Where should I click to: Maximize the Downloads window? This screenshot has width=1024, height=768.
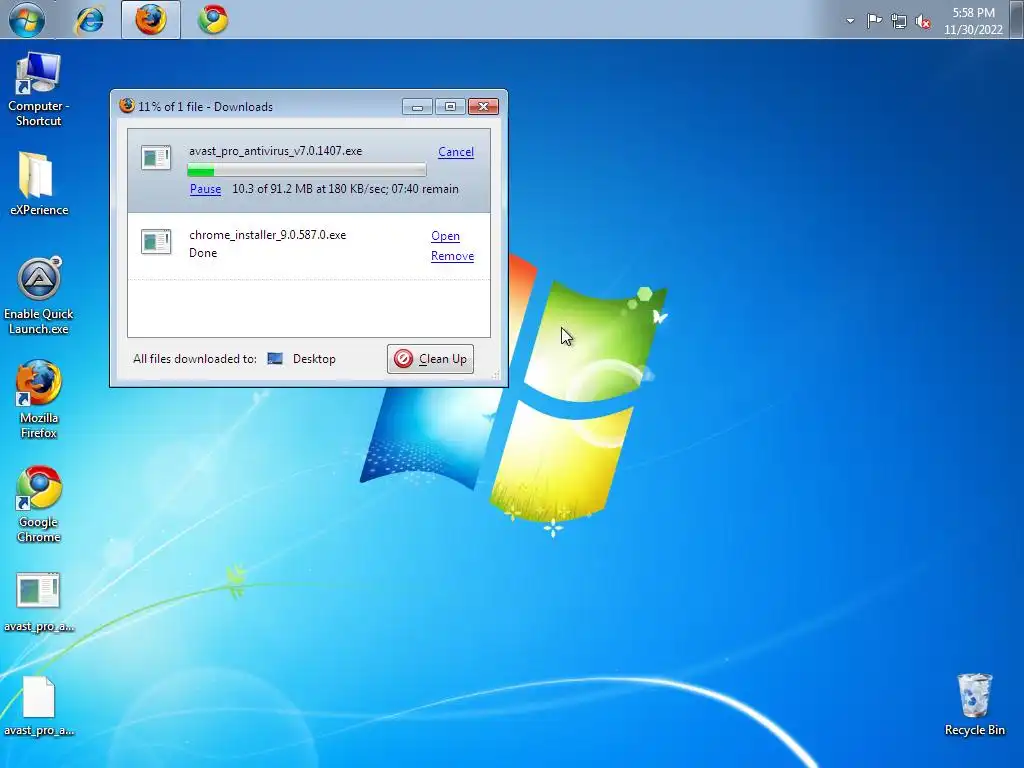pos(450,106)
